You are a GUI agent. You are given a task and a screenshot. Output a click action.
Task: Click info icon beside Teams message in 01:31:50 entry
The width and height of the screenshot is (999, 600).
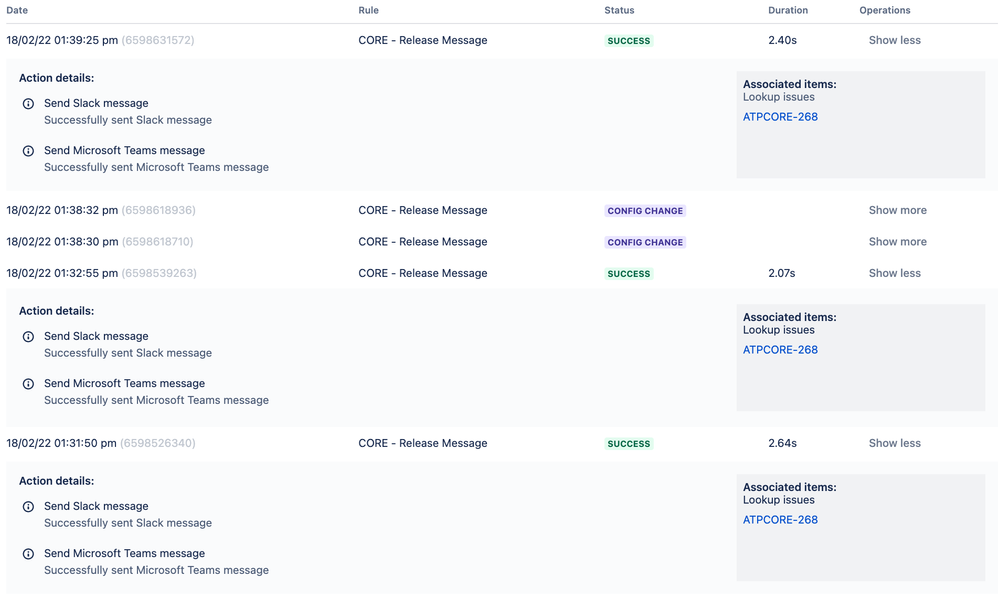click(x=28, y=554)
